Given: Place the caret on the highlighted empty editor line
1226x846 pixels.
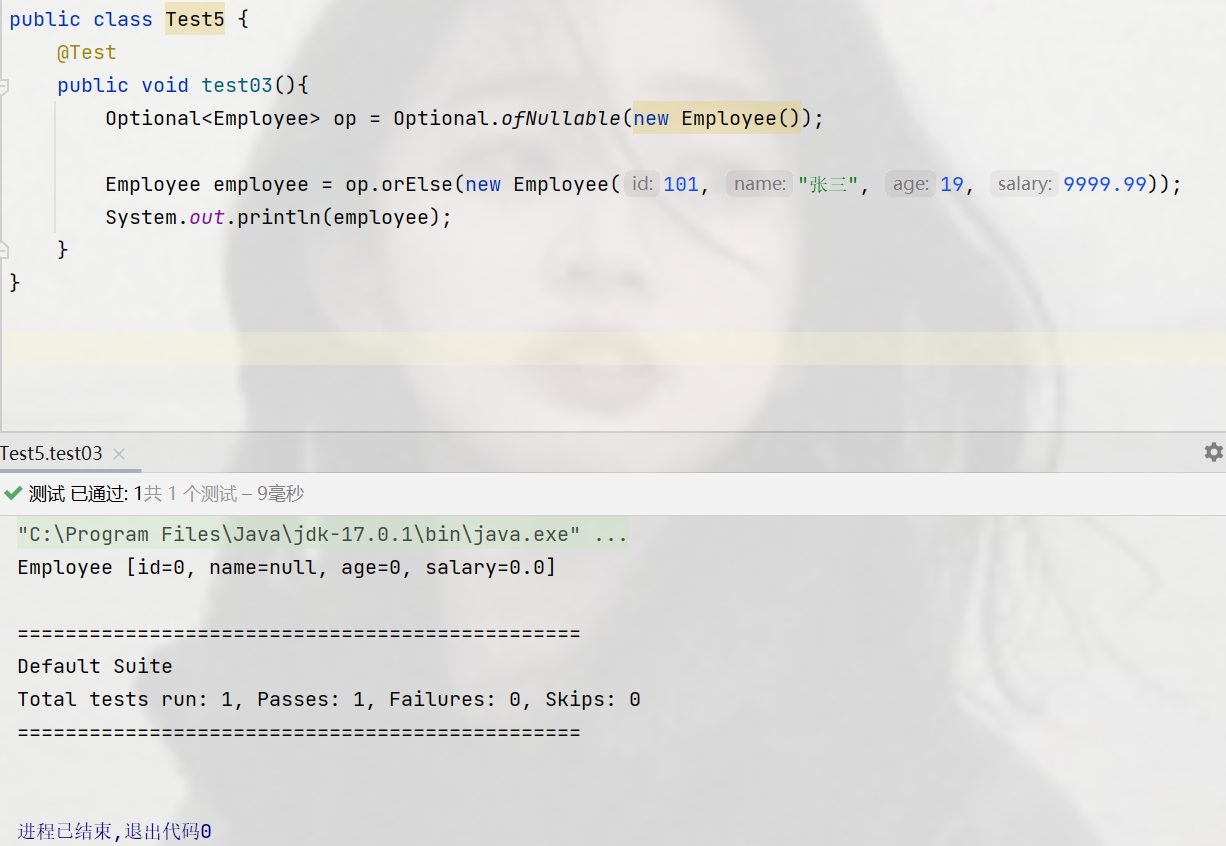Looking at the screenshot, I should pyautogui.click(x=613, y=348).
